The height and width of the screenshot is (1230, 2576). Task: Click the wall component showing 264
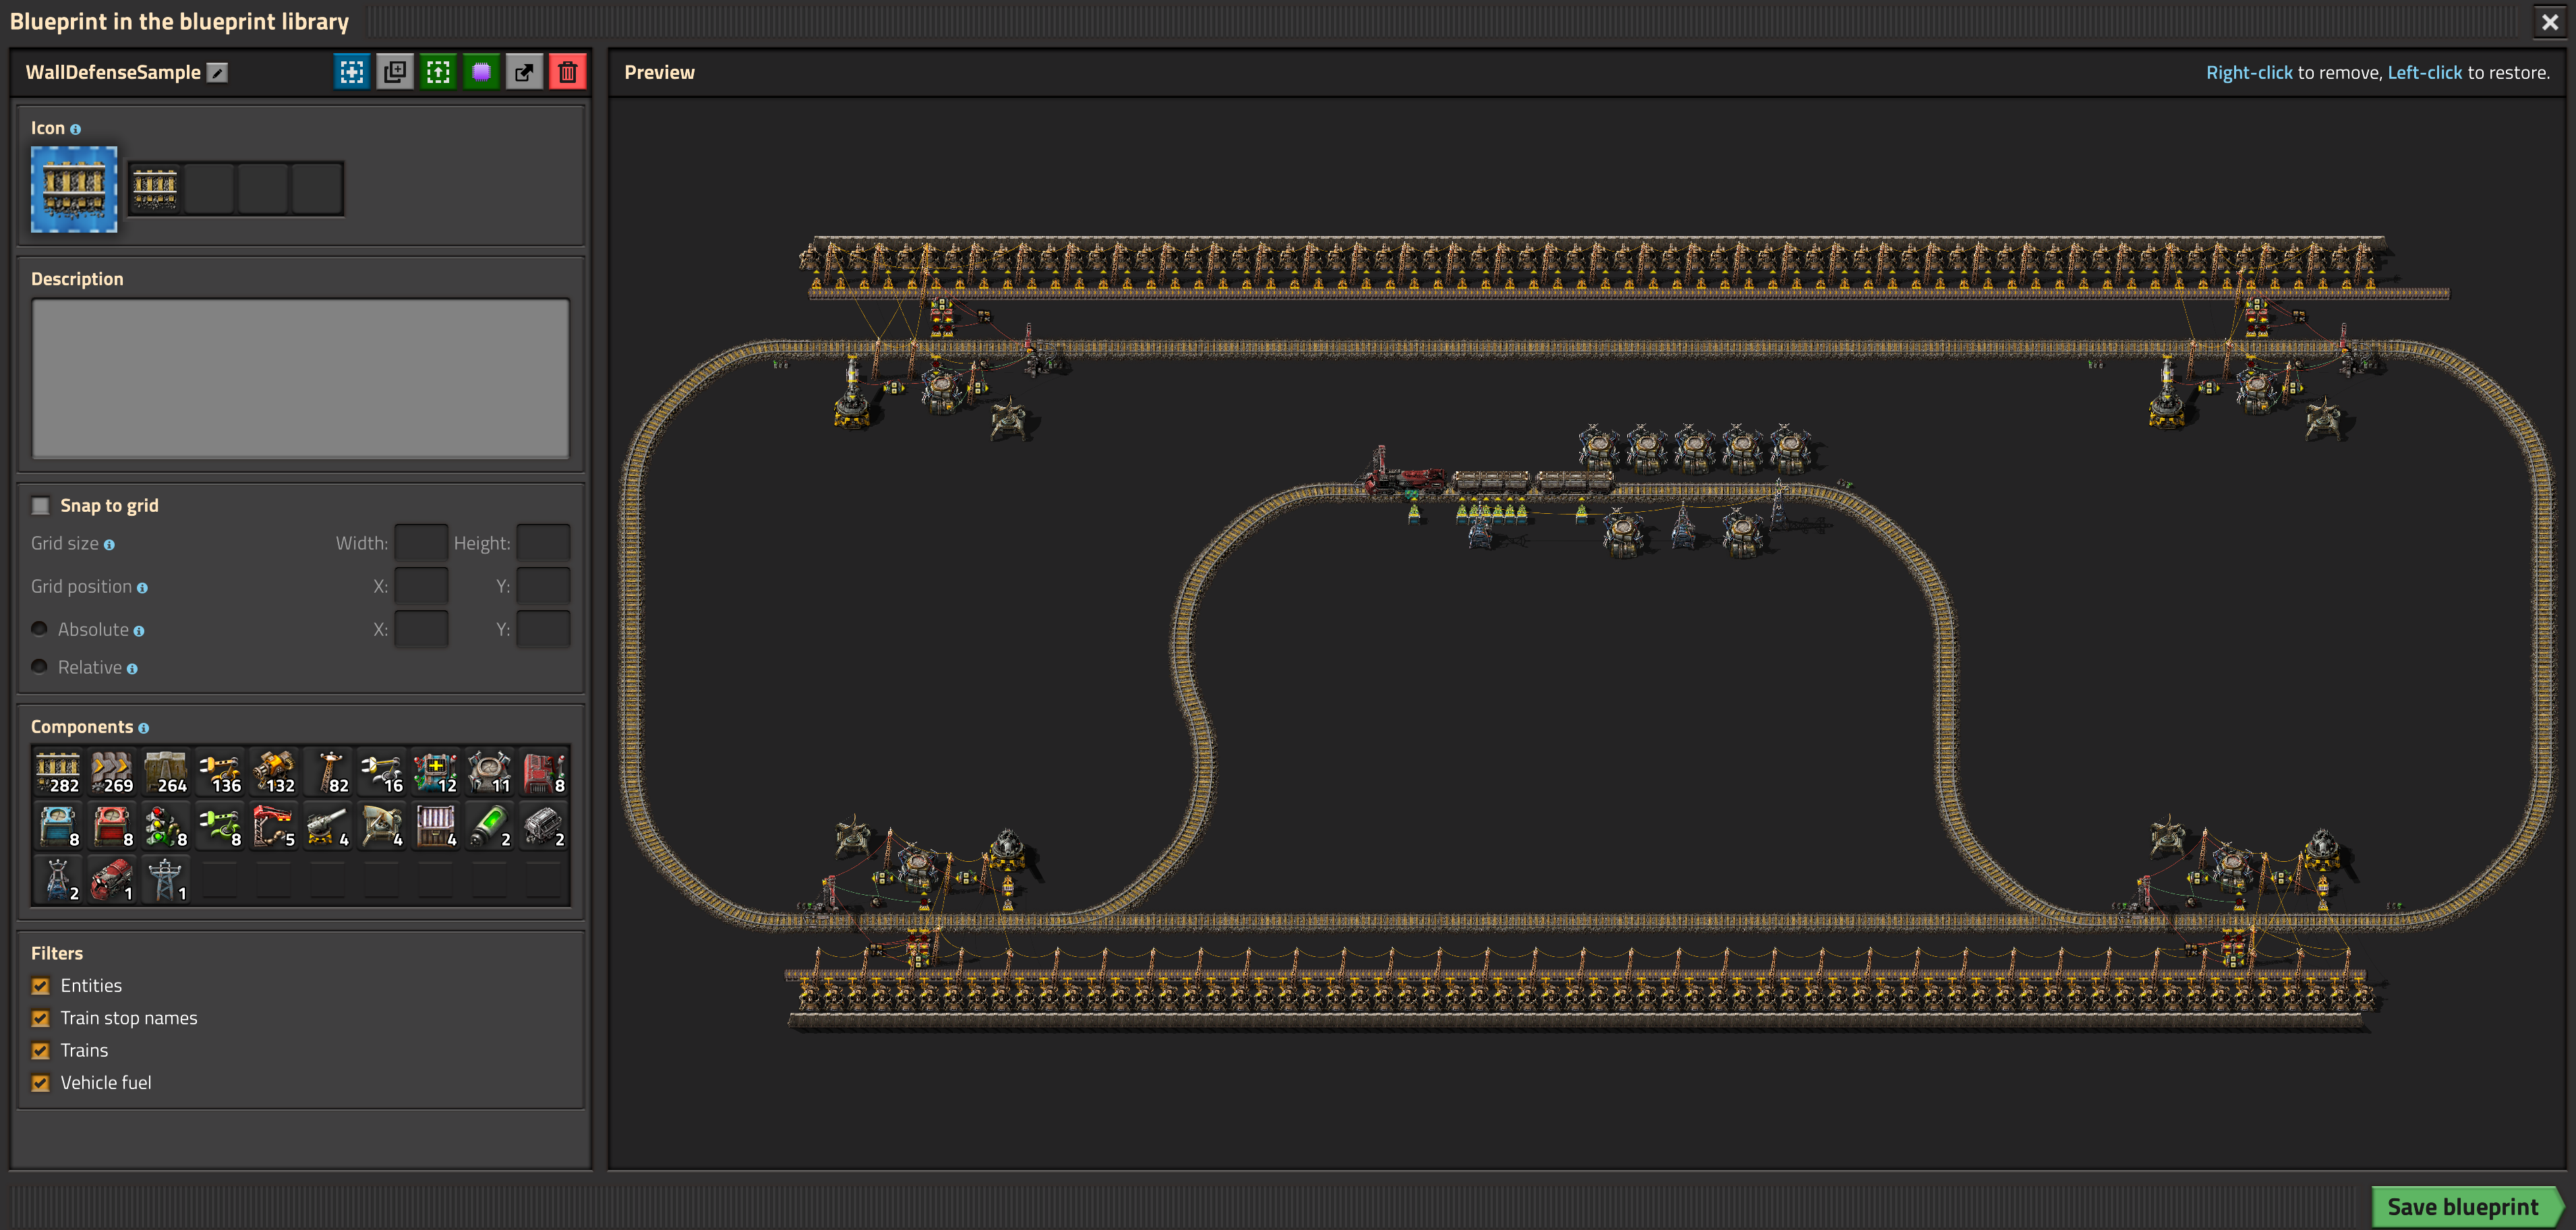[166, 773]
